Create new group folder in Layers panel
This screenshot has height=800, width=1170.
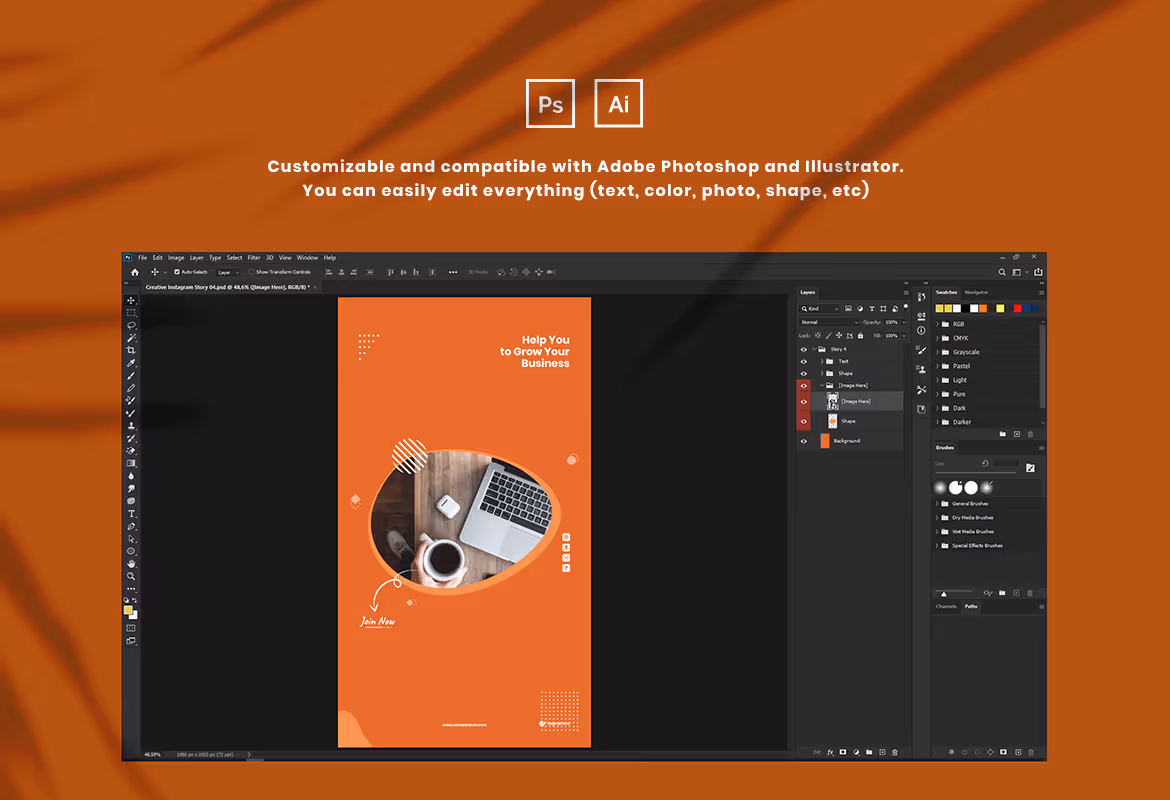coord(869,752)
